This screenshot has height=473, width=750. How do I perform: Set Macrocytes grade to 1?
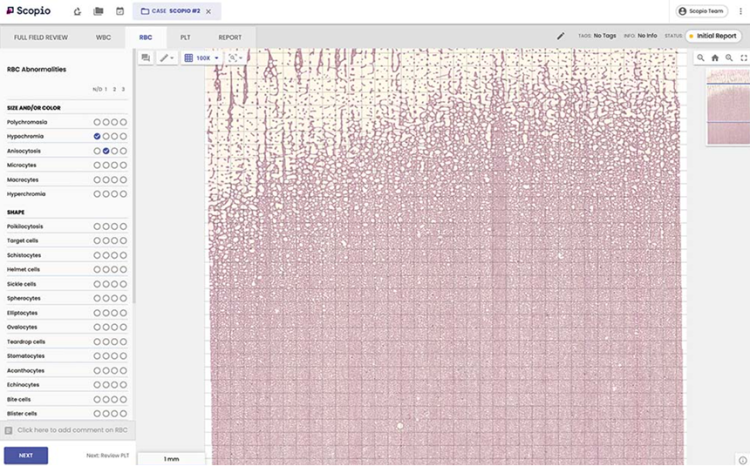coord(106,180)
